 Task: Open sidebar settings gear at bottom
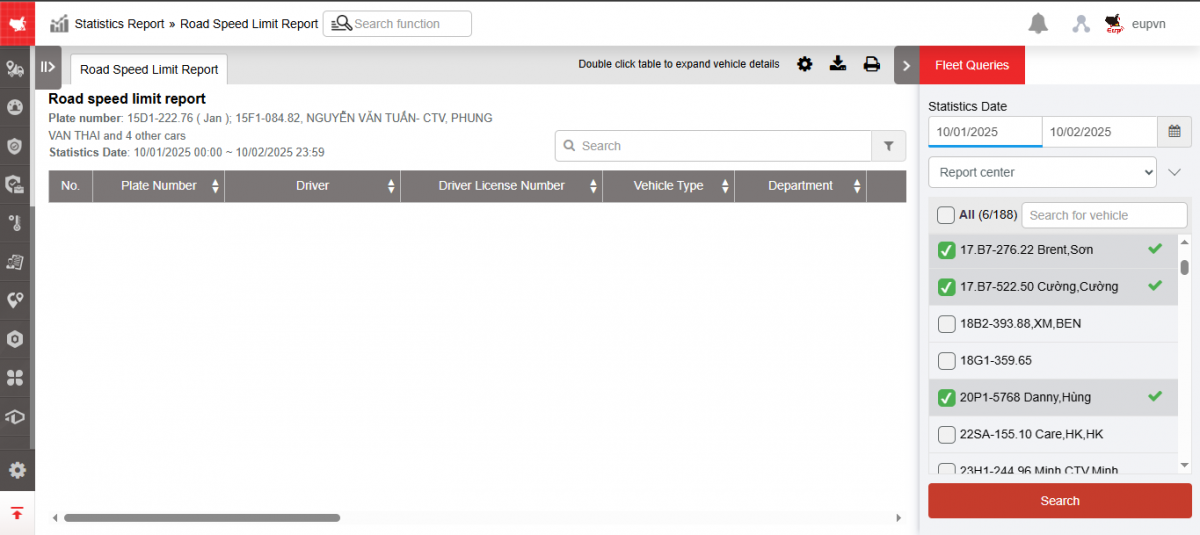17,470
